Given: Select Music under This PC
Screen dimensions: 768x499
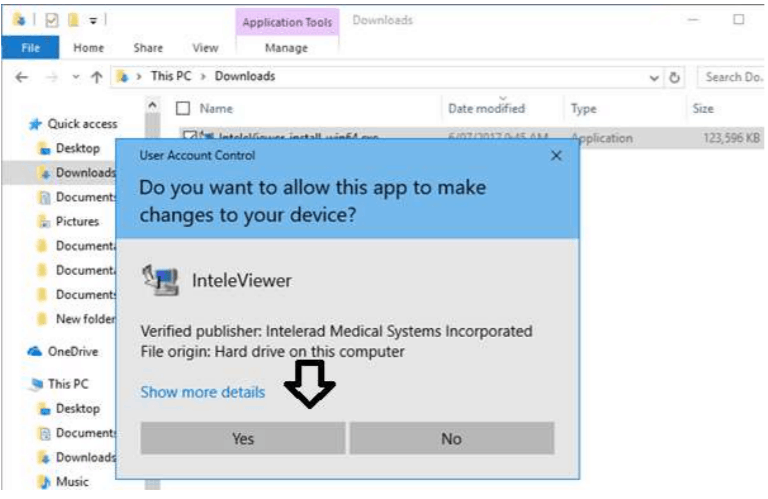Looking at the screenshot, I should point(72,481).
